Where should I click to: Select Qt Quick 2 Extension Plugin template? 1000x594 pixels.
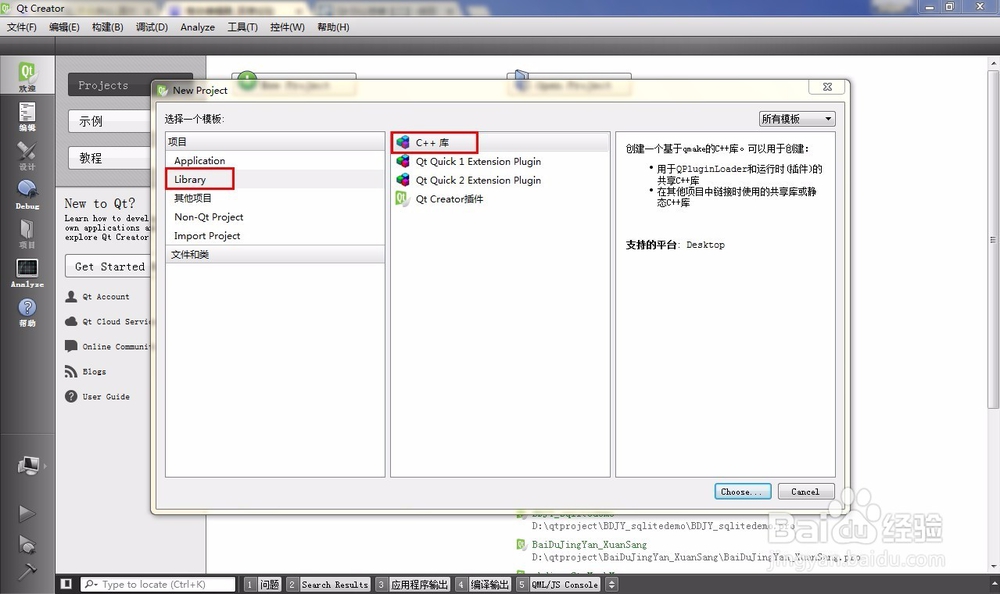coord(500,180)
